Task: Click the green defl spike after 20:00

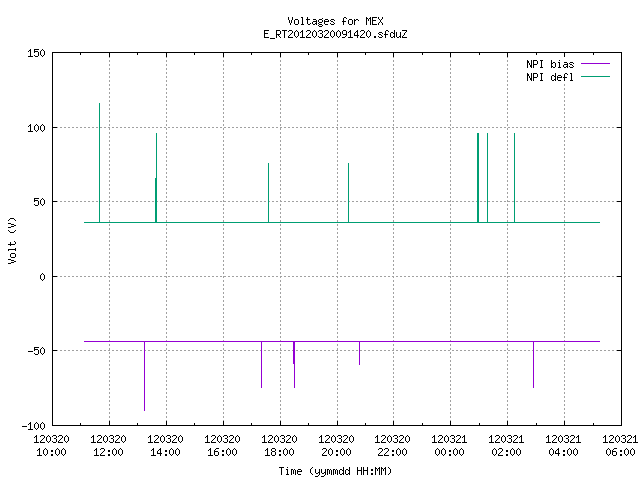Action: [349, 193]
